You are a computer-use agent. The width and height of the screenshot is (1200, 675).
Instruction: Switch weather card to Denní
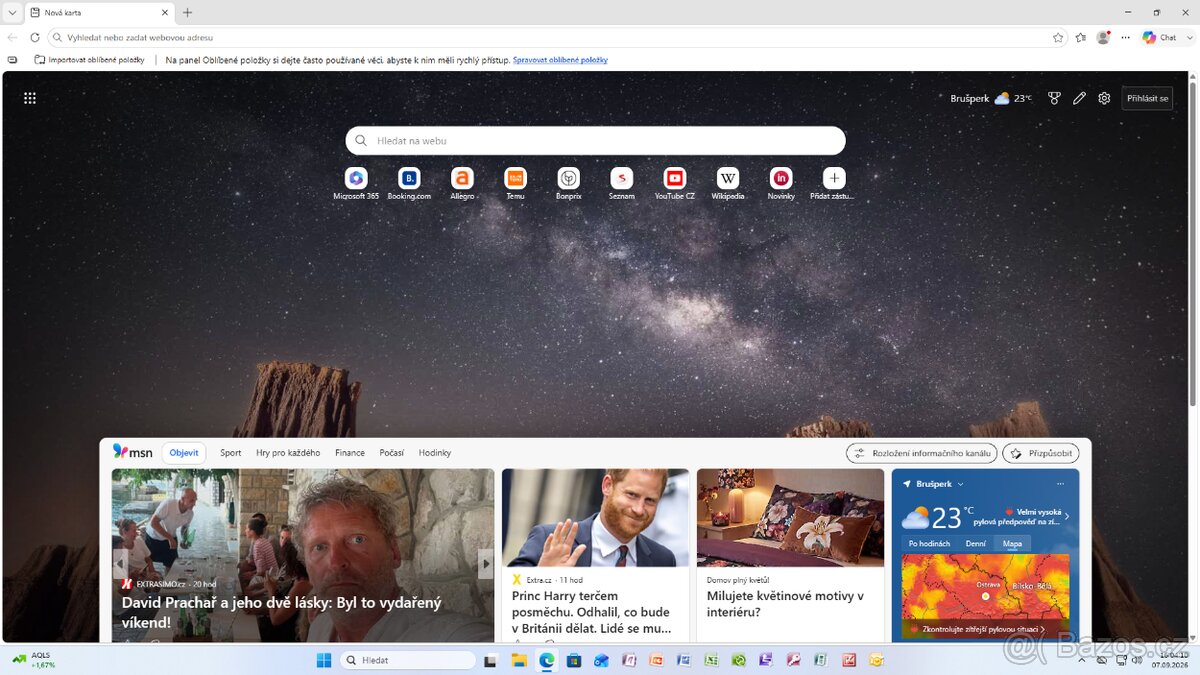point(976,544)
